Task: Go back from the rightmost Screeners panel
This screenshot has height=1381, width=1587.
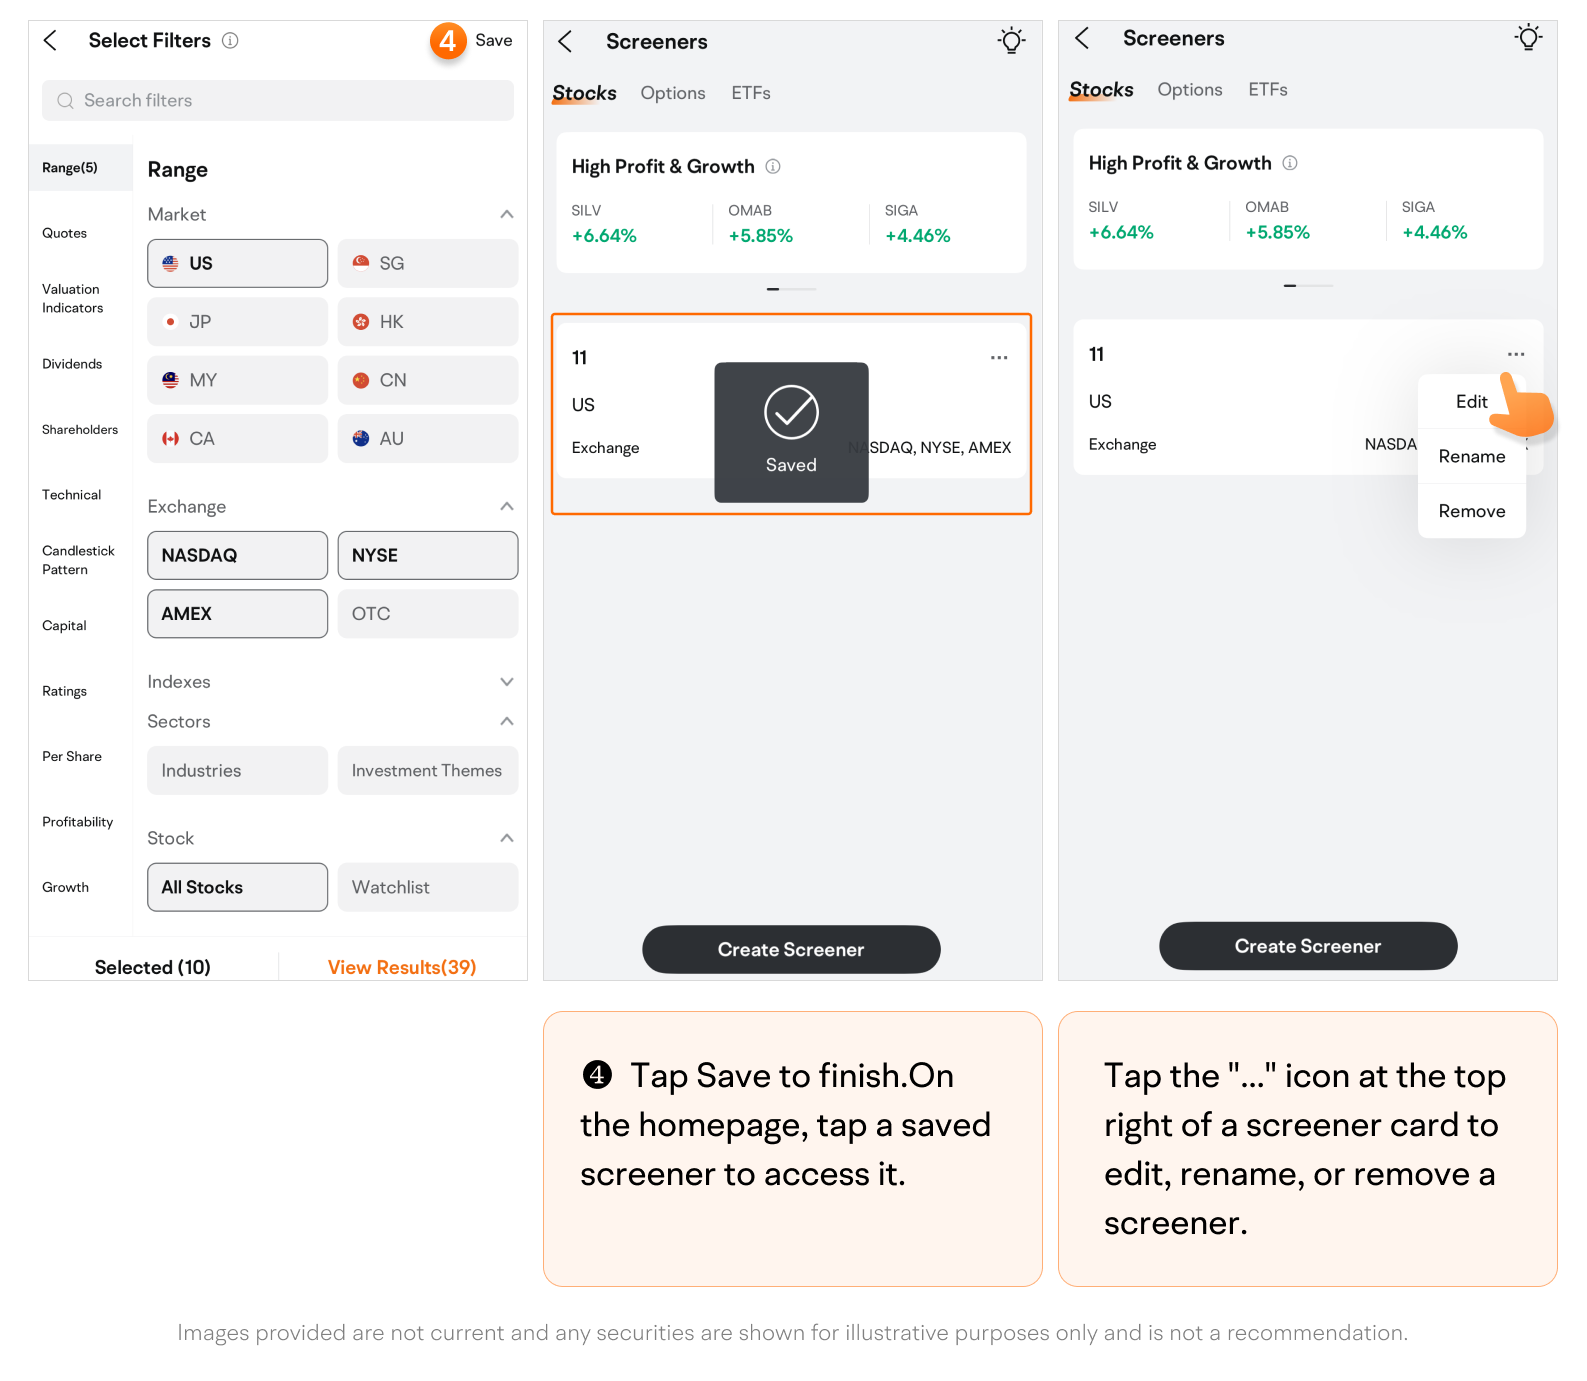Action: coord(1082,39)
